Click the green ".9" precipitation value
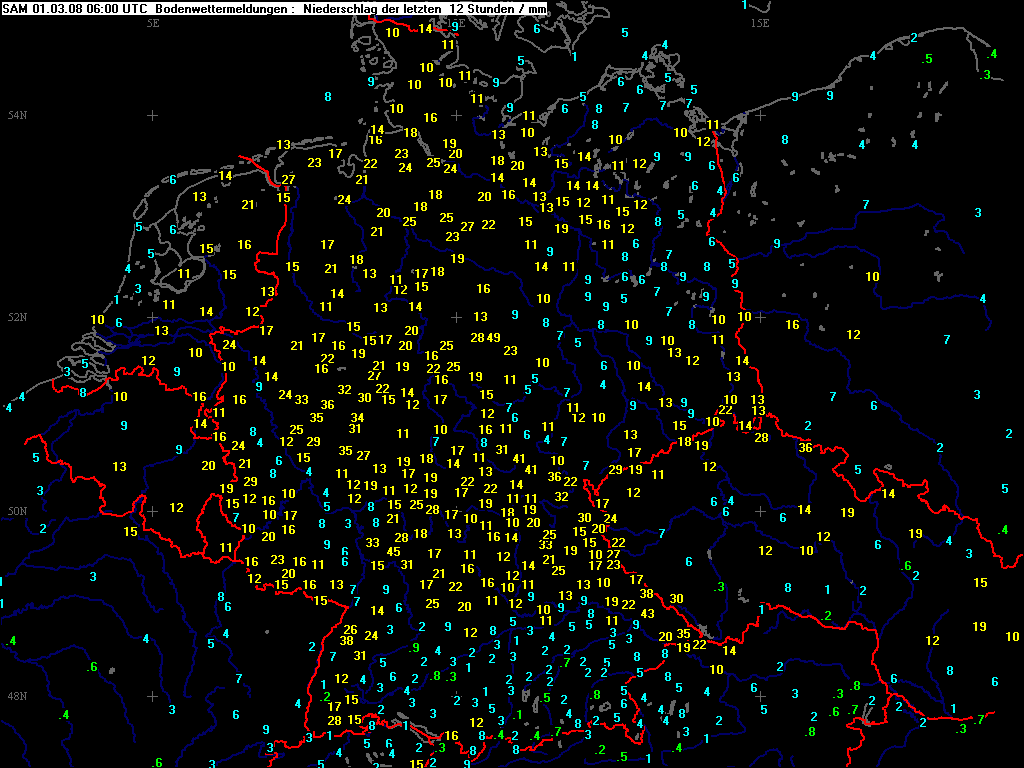1024x768 pixels. (414, 648)
